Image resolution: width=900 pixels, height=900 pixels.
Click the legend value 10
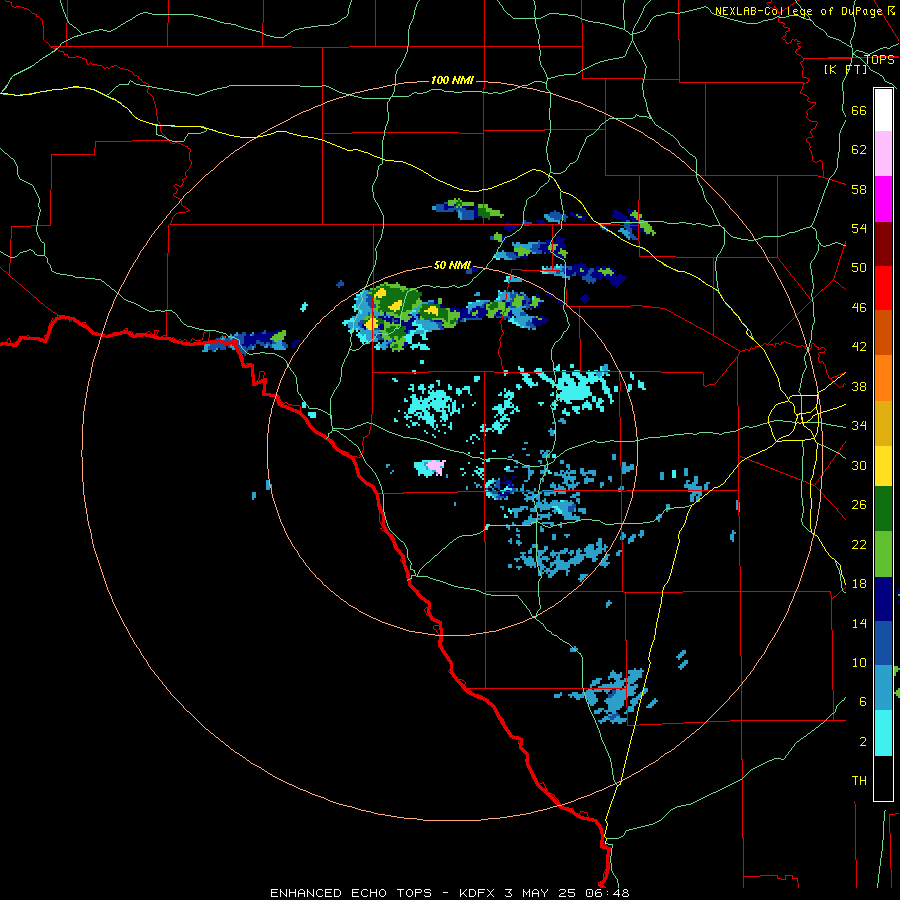point(859,662)
